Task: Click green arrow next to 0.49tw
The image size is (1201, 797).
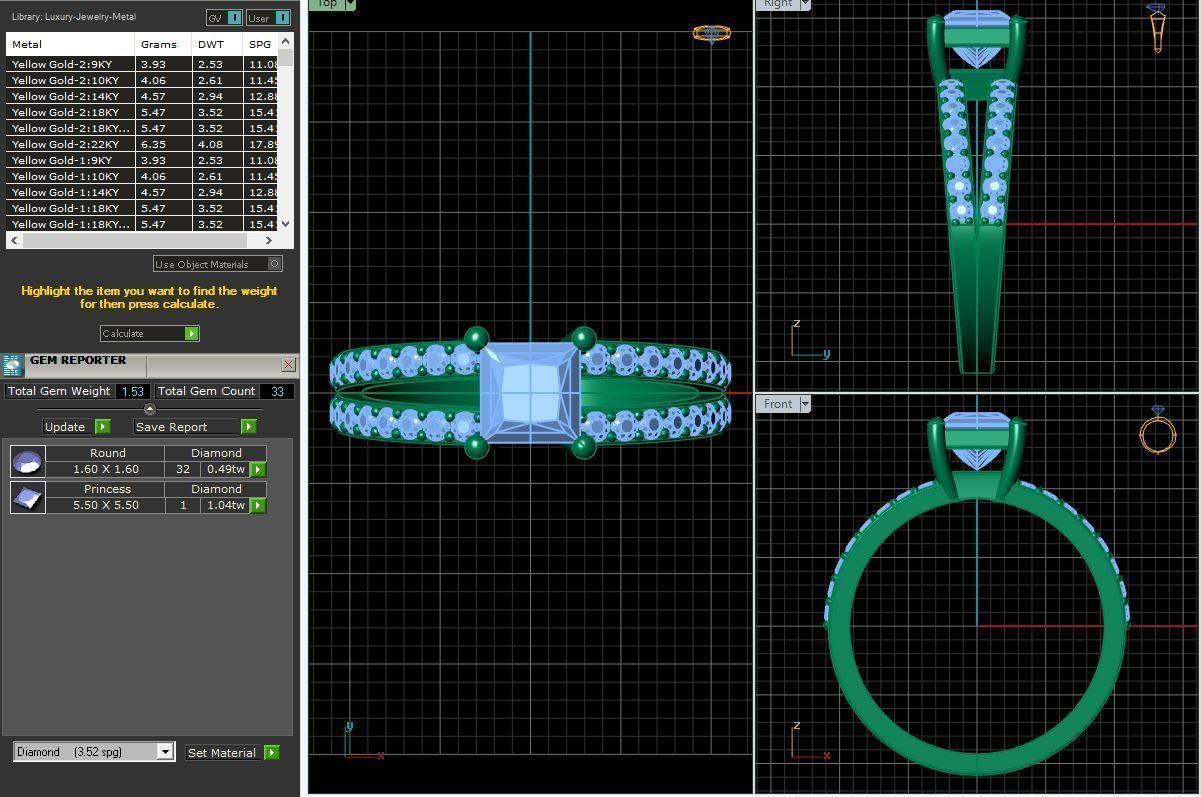Action: coord(258,469)
